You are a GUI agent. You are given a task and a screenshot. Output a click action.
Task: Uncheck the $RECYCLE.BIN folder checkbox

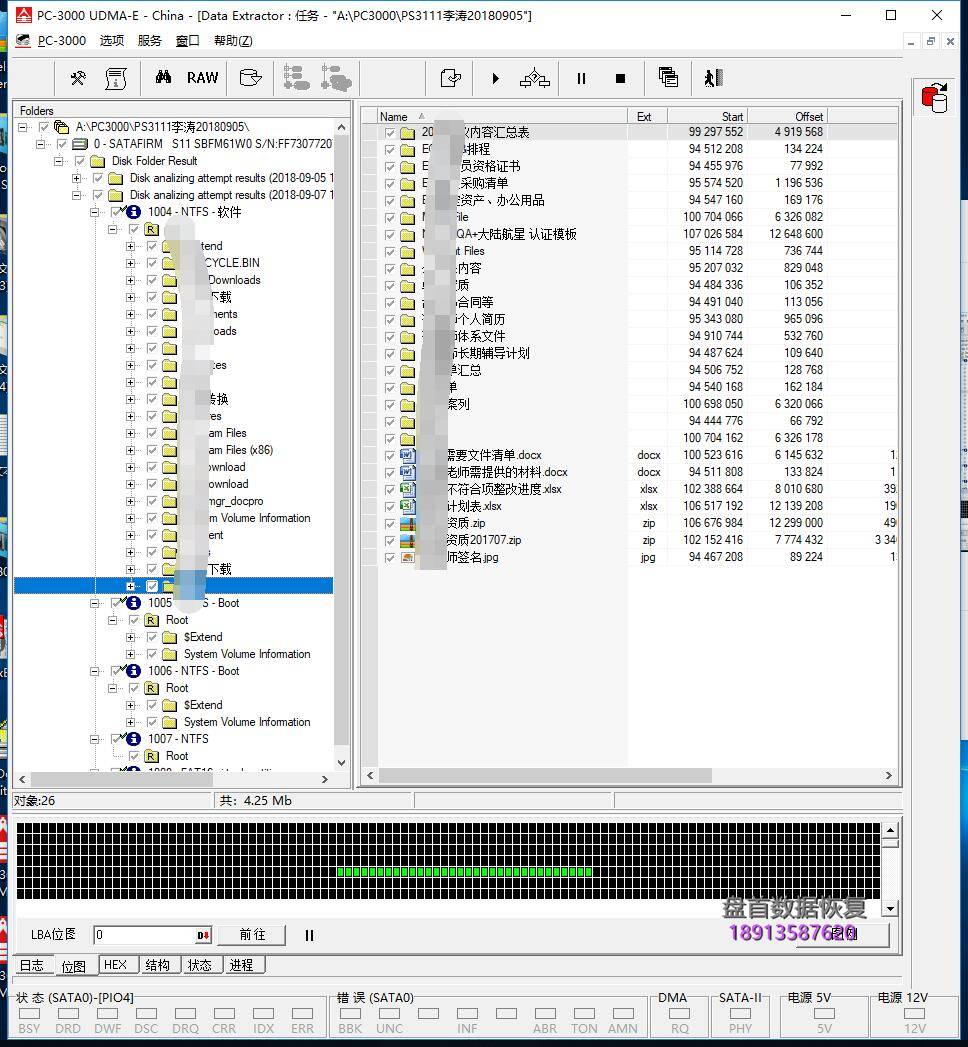click(x=152, y=263)
